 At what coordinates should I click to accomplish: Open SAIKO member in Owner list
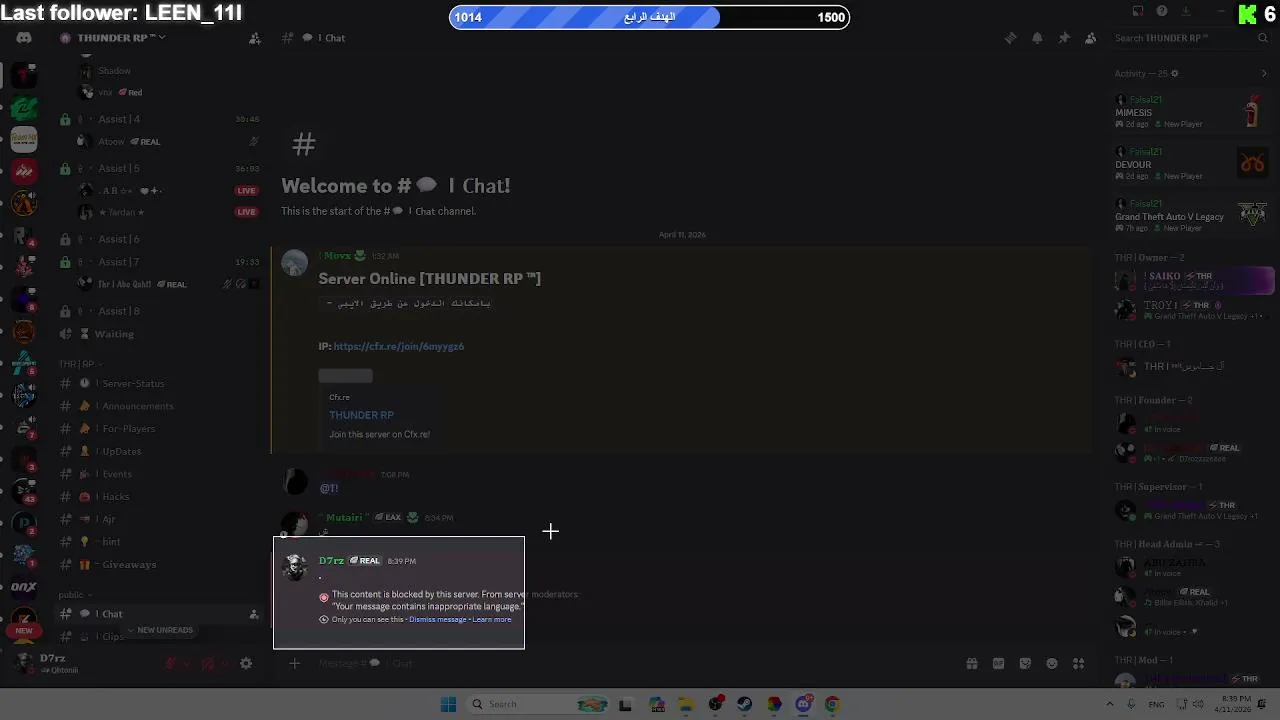click(x=1195, y=281)
